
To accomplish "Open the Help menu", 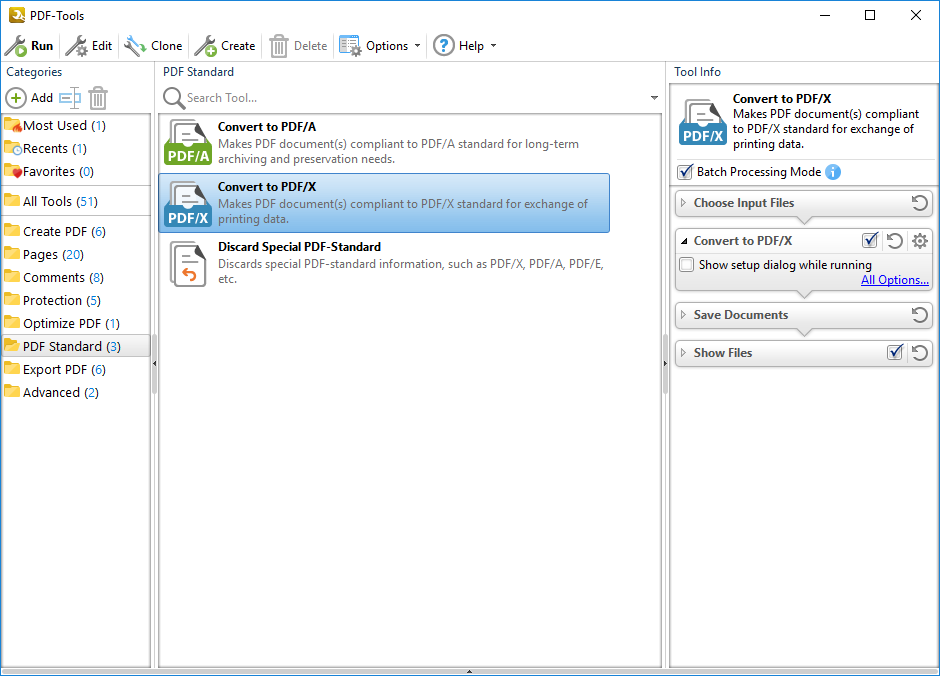I will tap(465, 46).
